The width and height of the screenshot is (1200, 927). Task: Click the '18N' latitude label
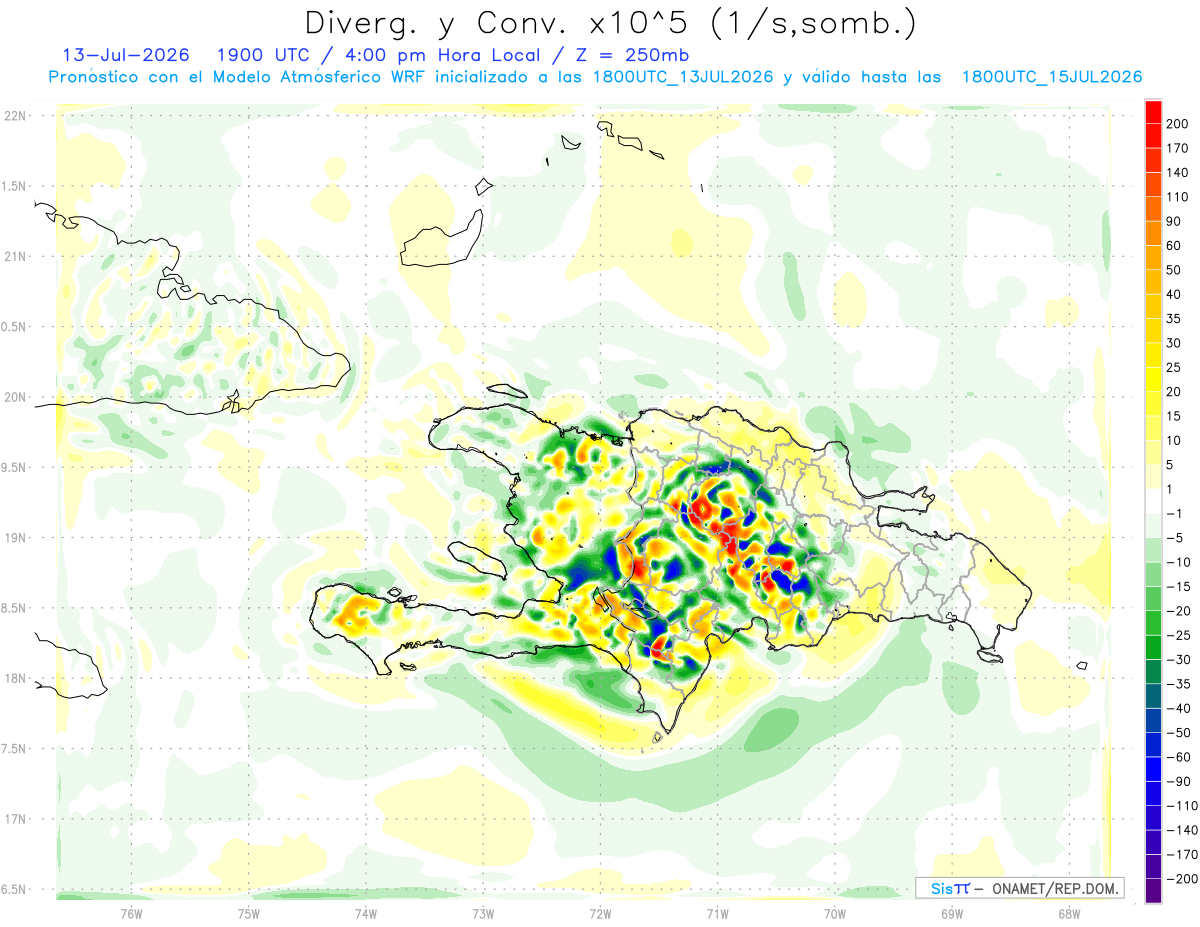pyautogui.click(x=14, y=678)
